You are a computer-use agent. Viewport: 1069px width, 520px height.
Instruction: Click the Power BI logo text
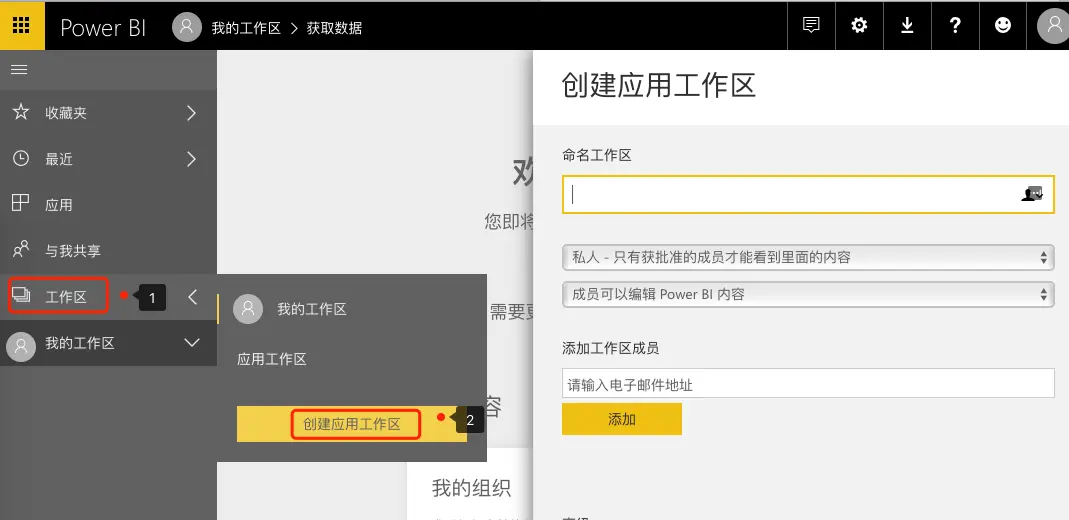click(103, 27)
